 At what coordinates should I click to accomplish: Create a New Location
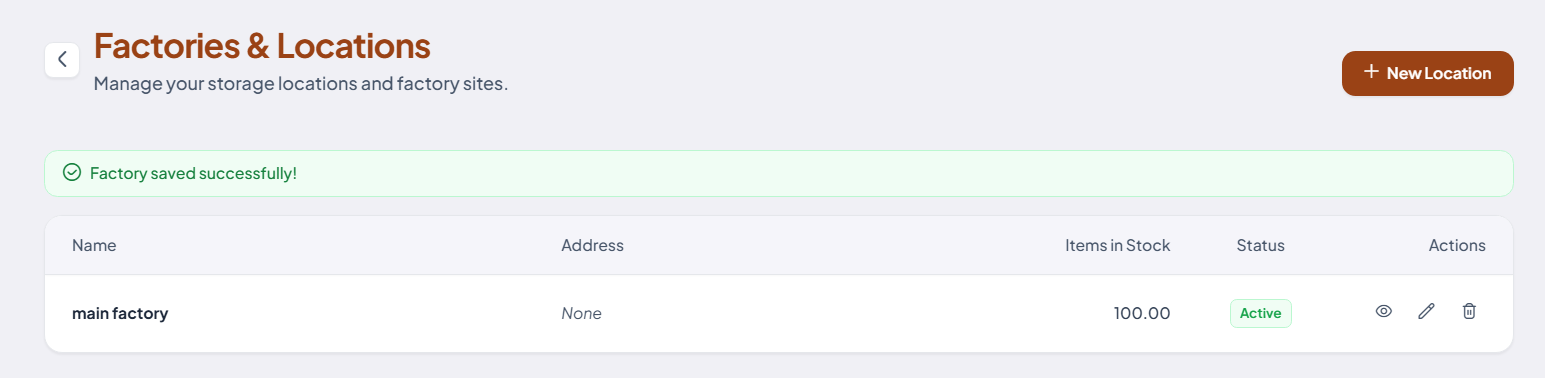[1427, 73]
